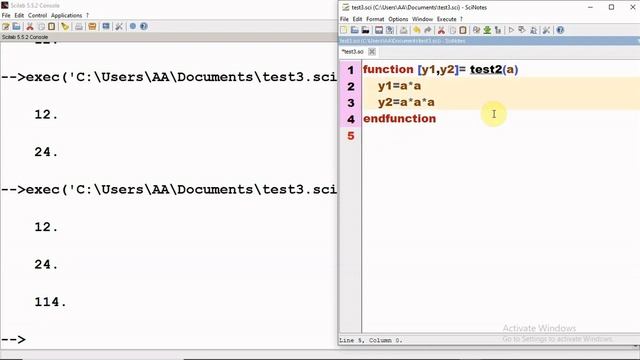Click Cut icon in Scilab console toolbar

30,27
